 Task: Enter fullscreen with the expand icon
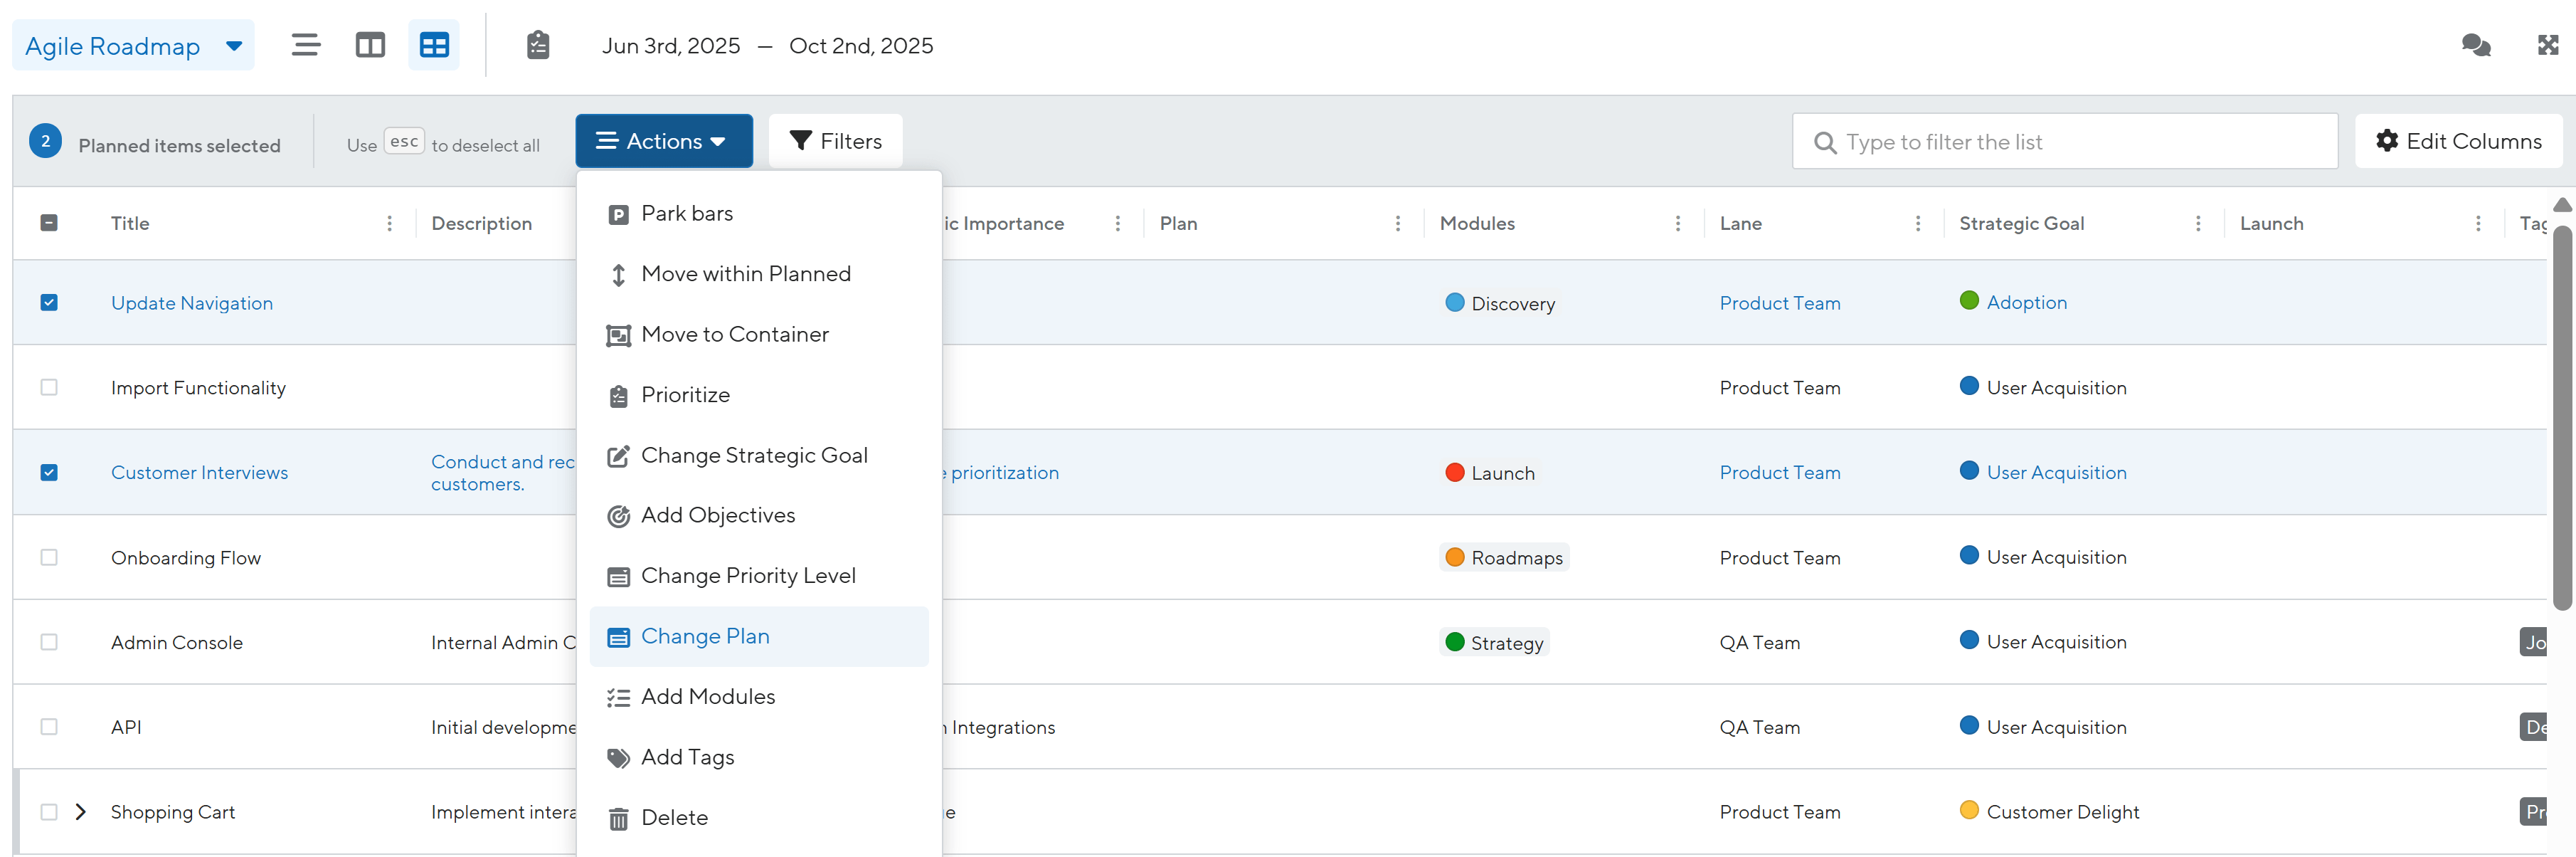coord(2548,45)
